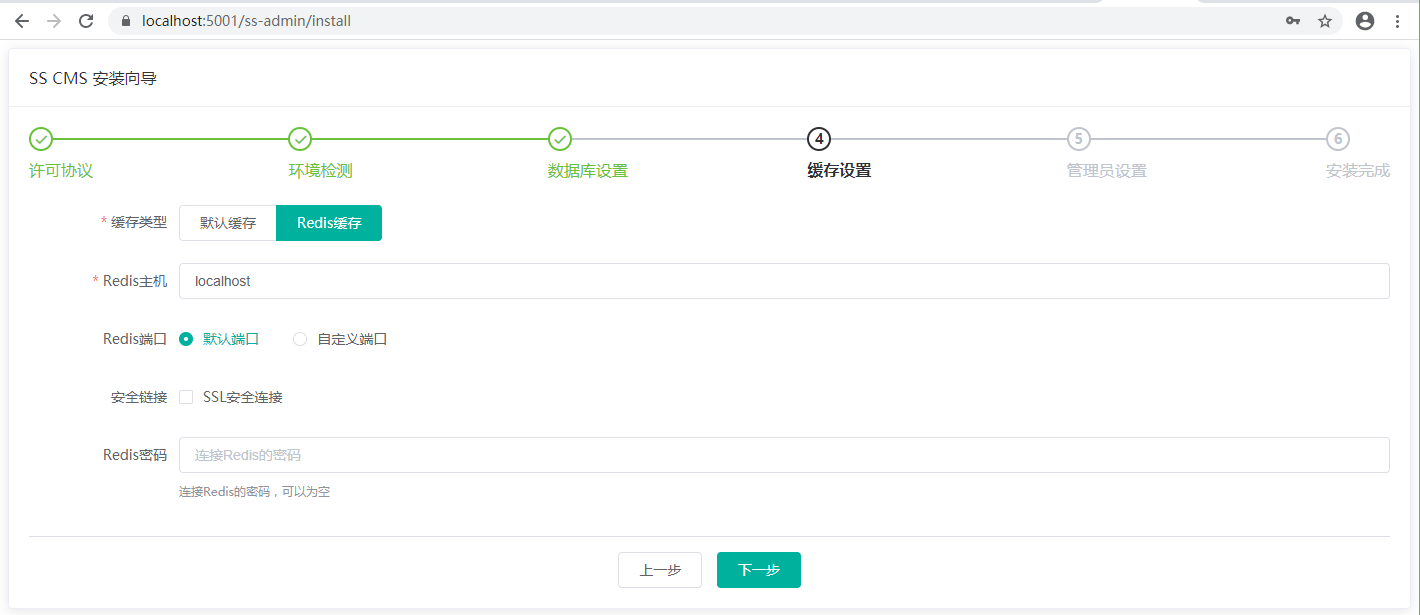Click the 环境检测 step checkmark circle
Image resolution: width=1420 pixels, height=615 pixels.
[300, 139]
